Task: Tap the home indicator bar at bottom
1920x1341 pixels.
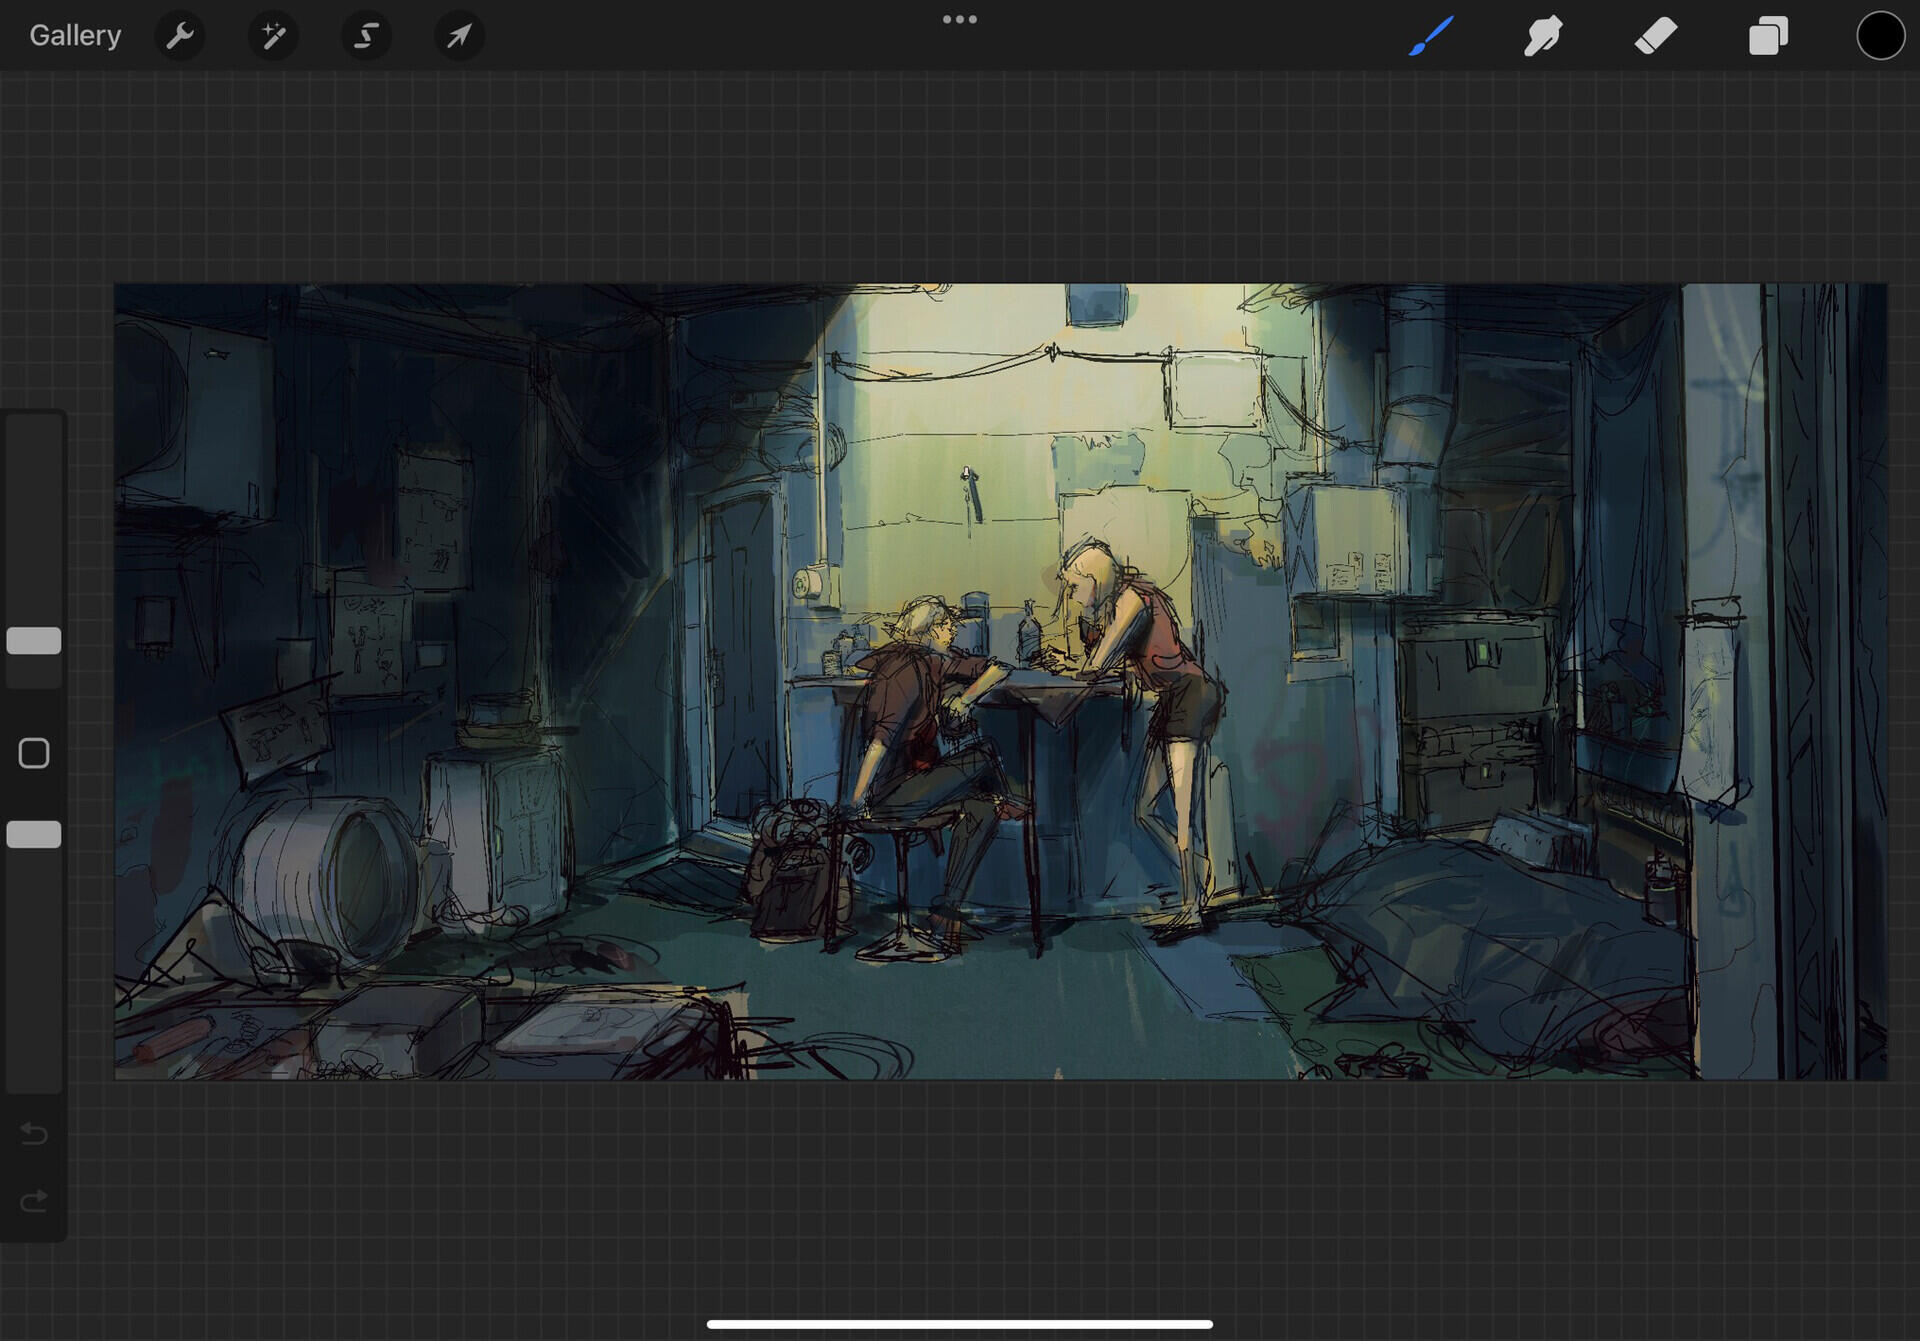Action: tap(959, 1324)
